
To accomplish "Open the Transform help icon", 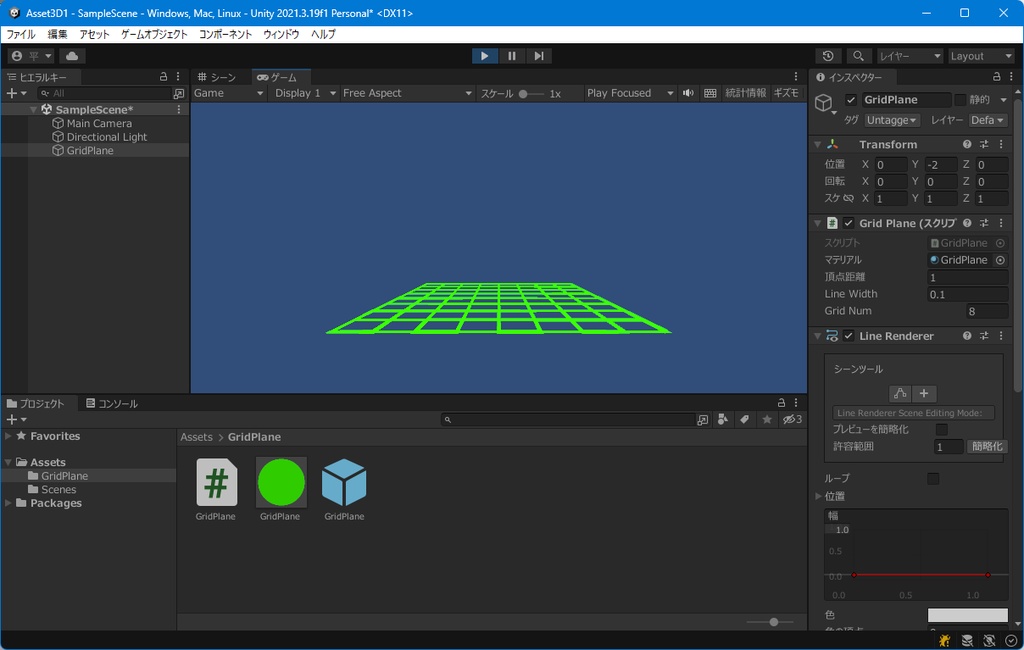I will click(967, 144).
